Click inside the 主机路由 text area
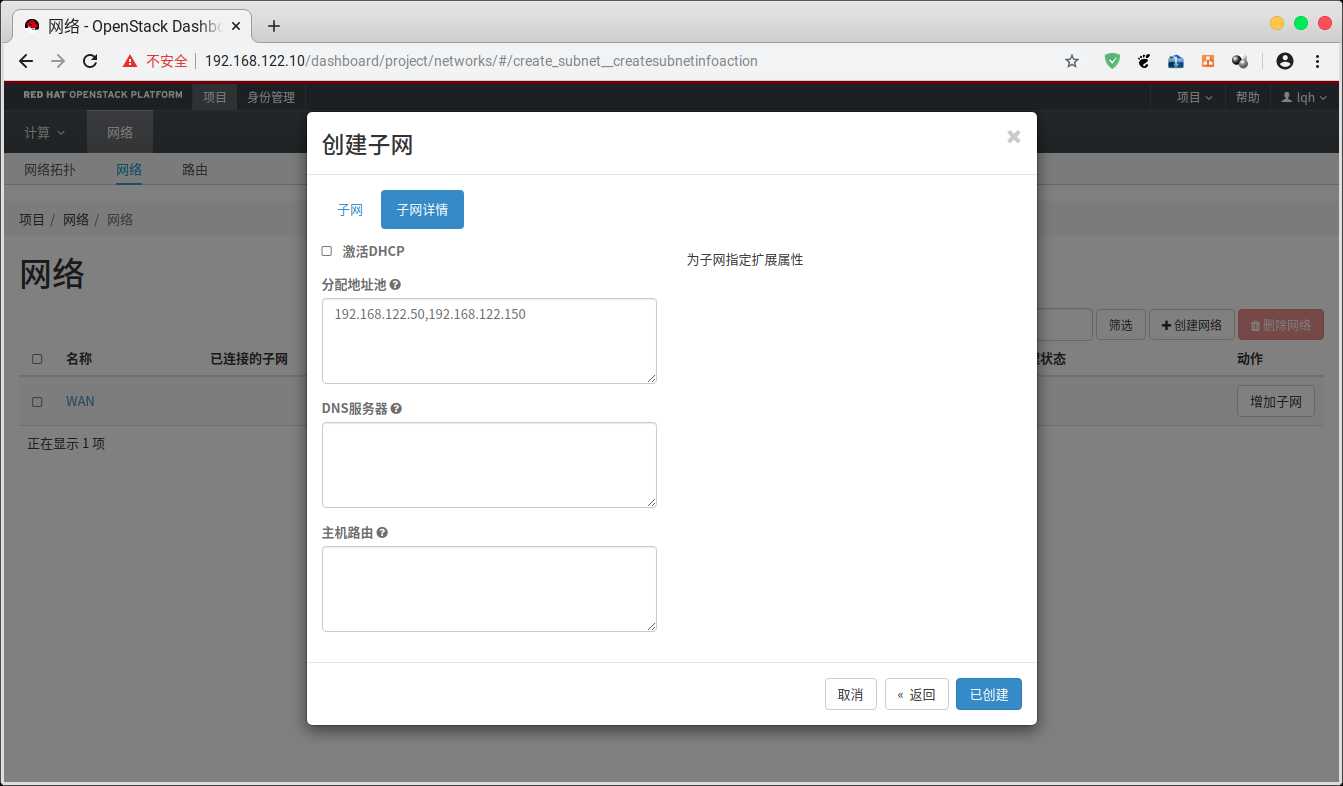Screen dimensions: 1343x786 (x=489, y=588)
